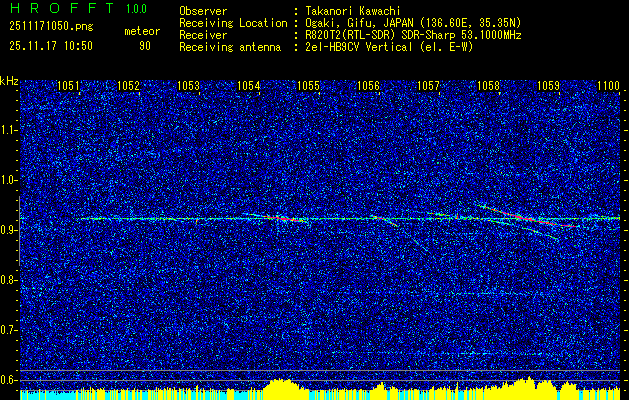Click the 0.8 kHz axis label
This screenshot has height=400, width=629.
point(8,280)
